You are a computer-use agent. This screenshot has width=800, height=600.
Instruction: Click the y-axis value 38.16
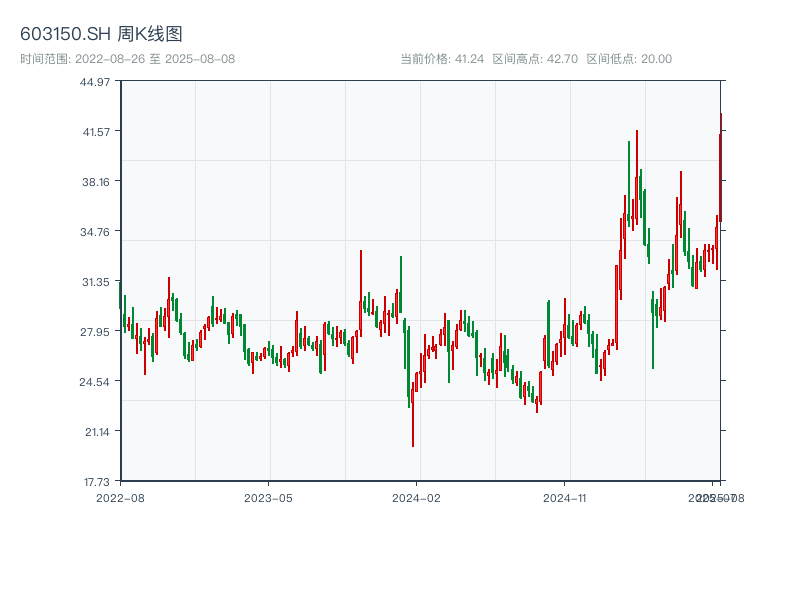[x=96, y=182]
